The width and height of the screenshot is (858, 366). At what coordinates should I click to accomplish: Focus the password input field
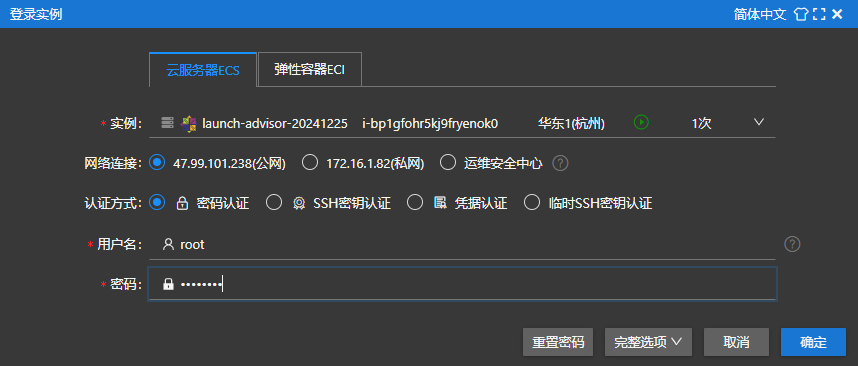click(462, 284)
